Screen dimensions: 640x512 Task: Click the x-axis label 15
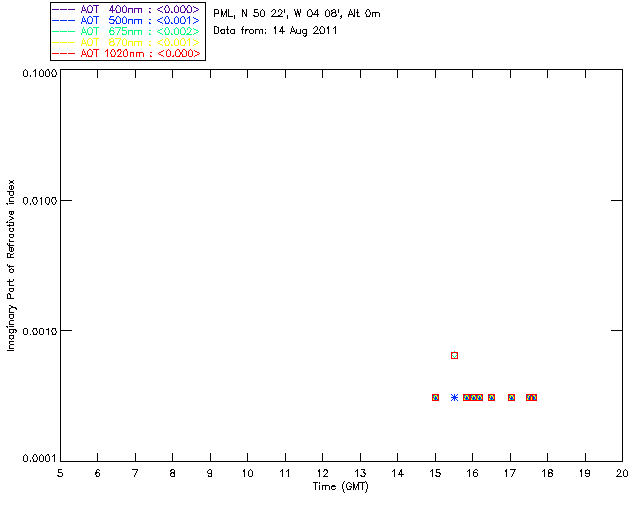coord(435,473)
